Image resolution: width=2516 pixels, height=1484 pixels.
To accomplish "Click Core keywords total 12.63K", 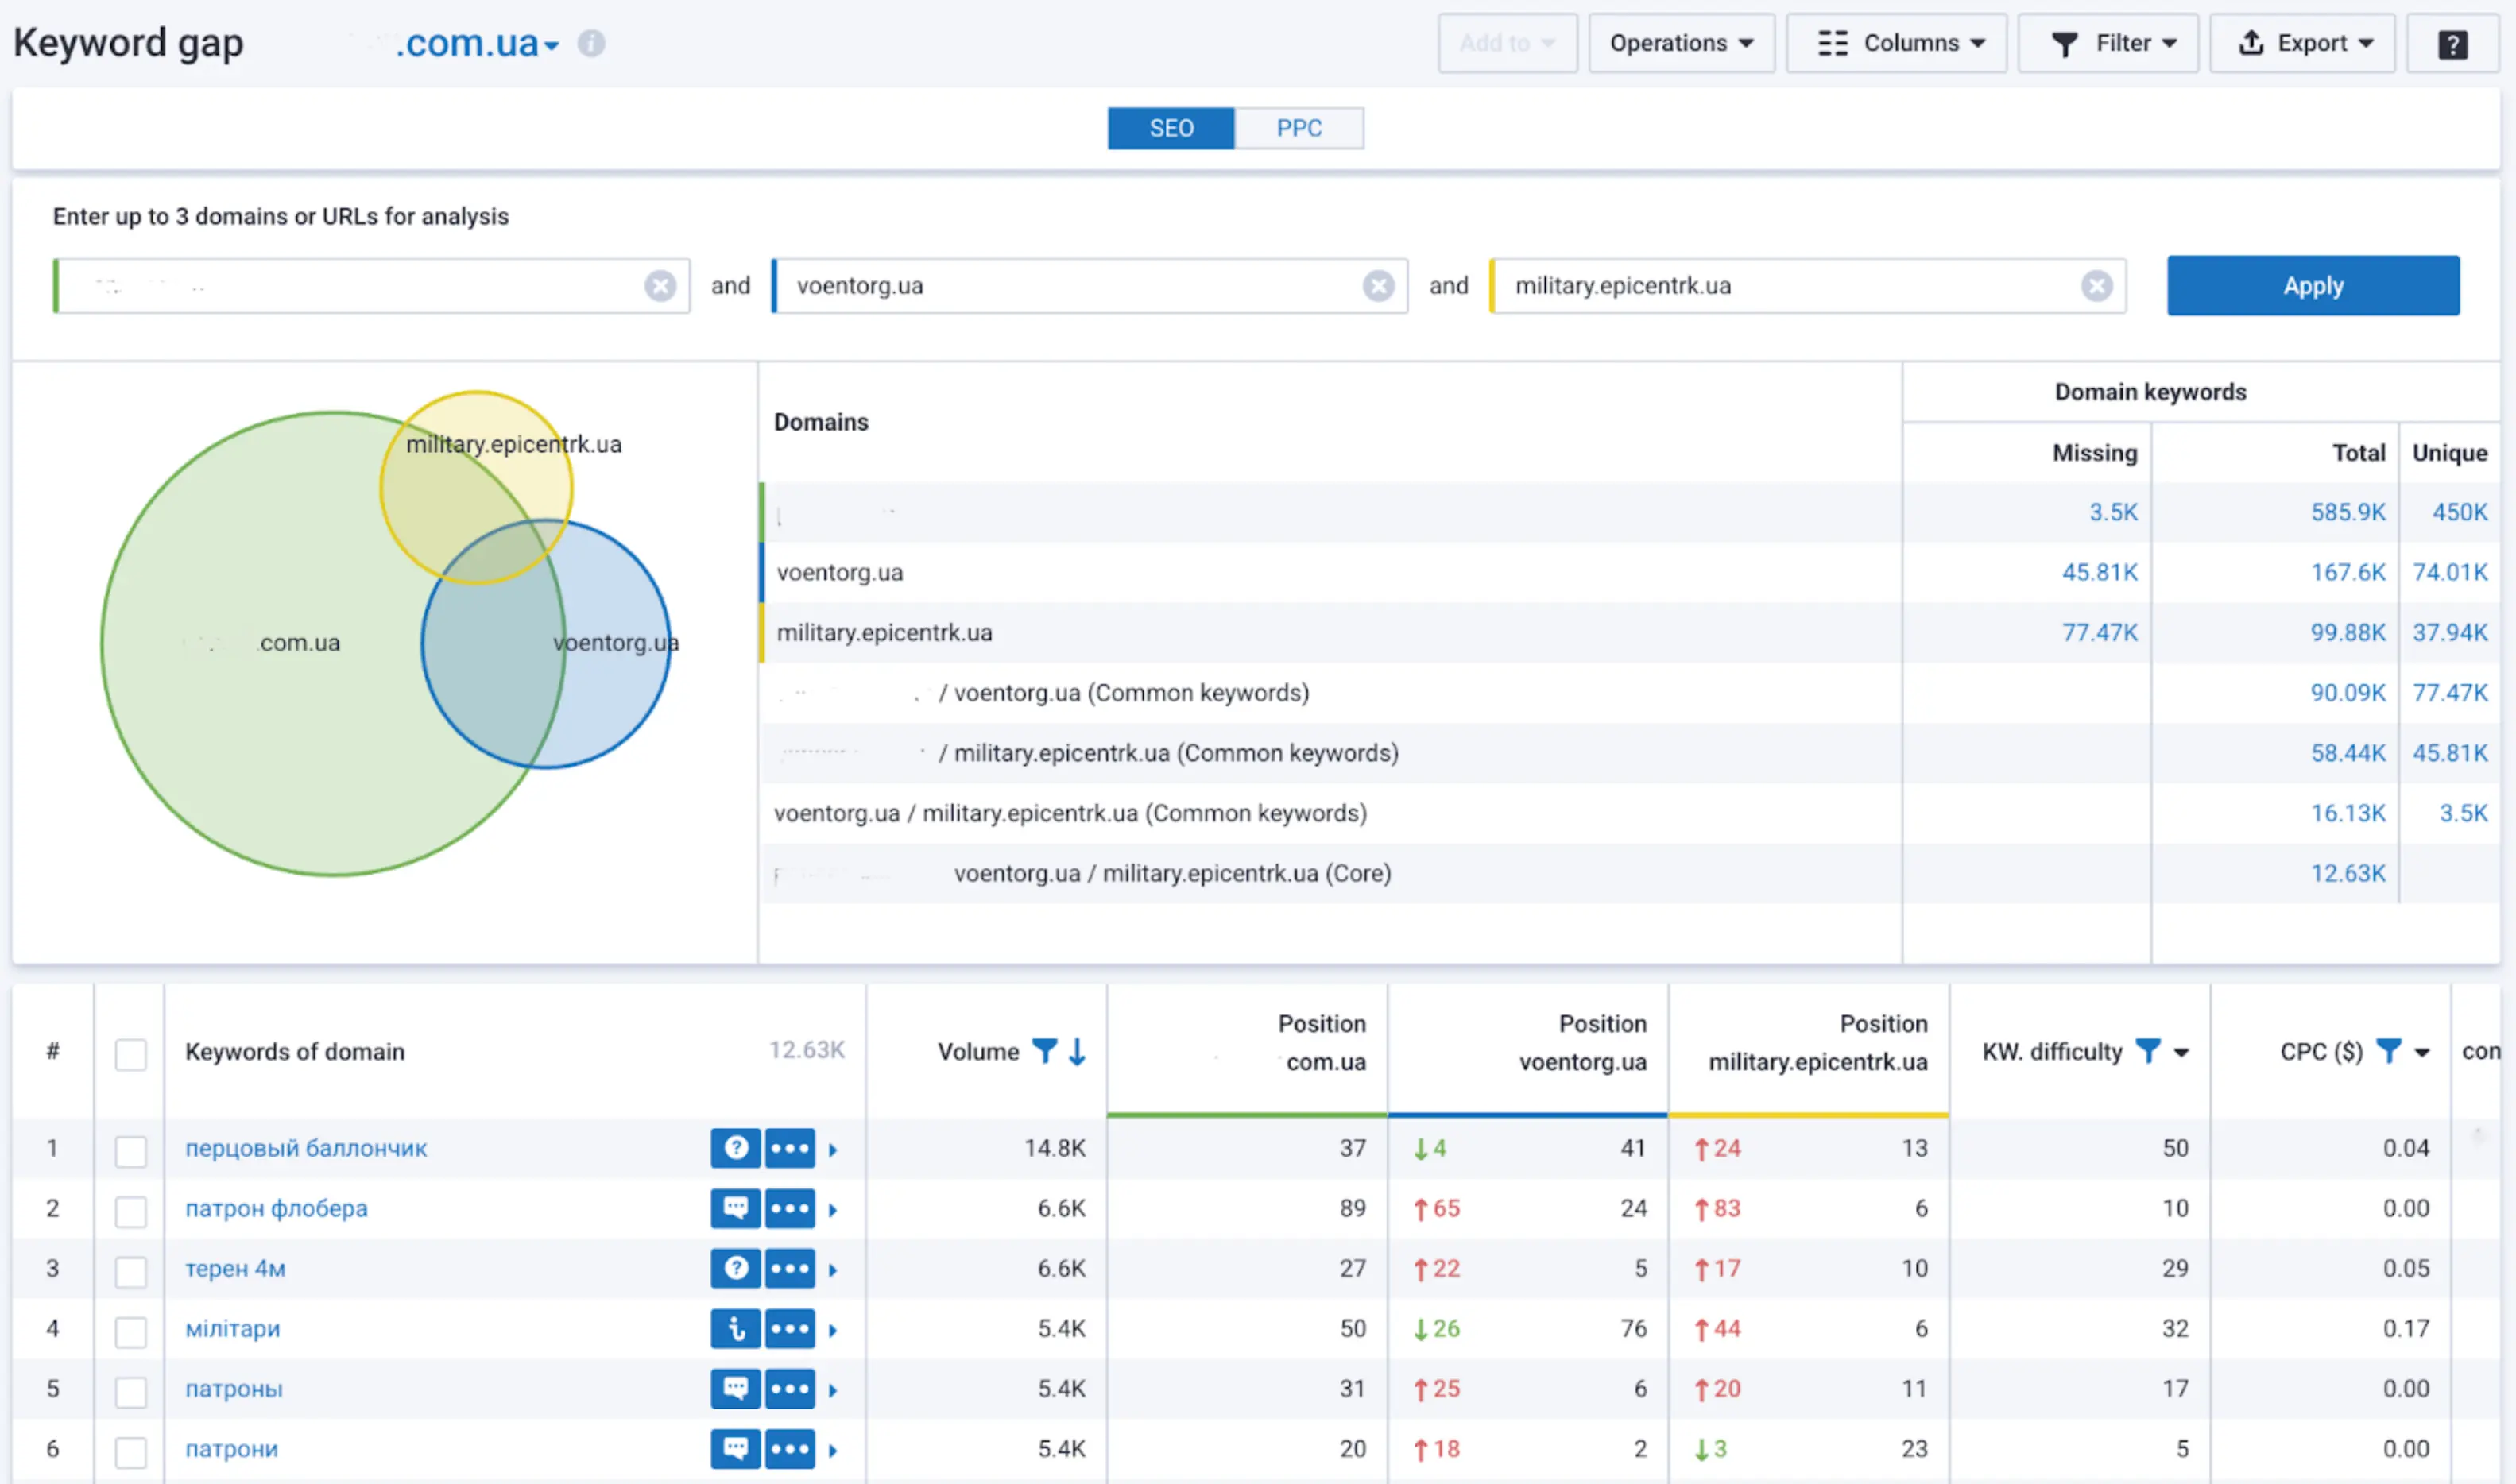I will pos(2347,873).
